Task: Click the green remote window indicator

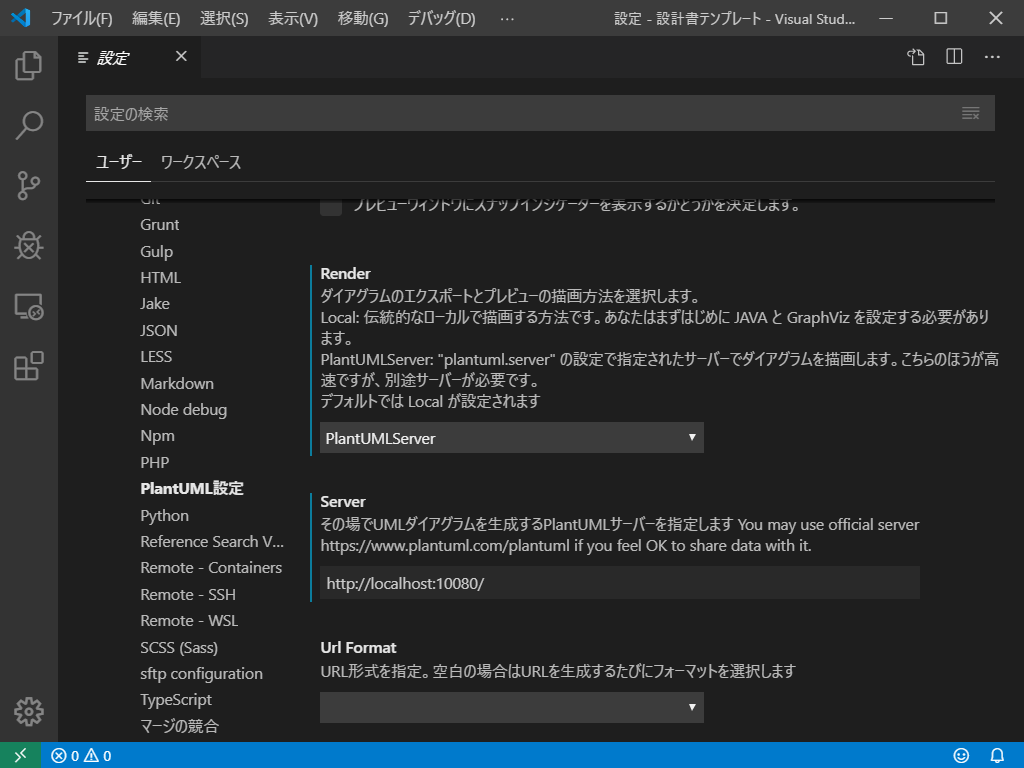Action: pyautogui.click(x=20, y=756)
